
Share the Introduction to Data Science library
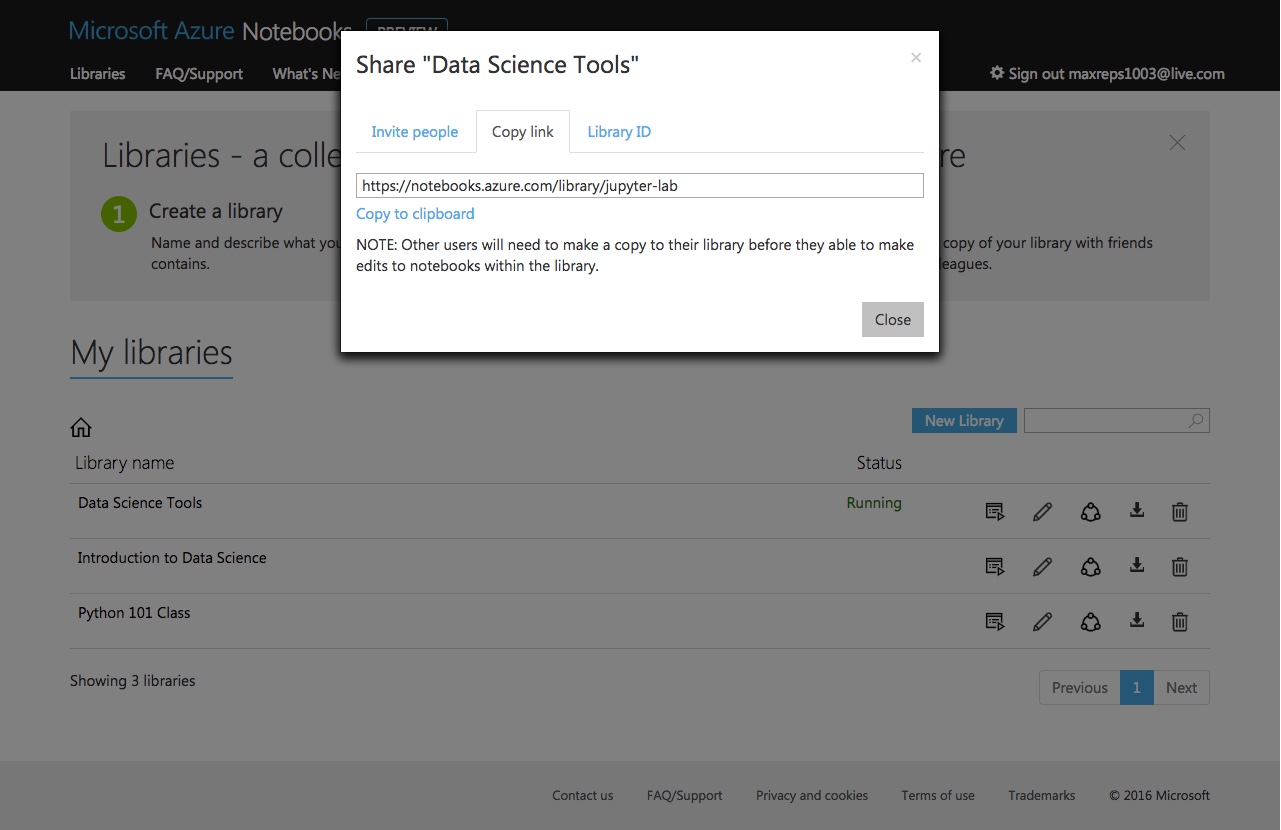click(1090, 567)
